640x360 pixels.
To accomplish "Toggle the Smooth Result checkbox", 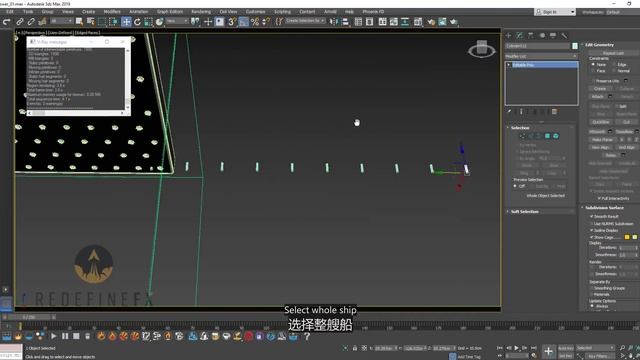I will (x=591, y=216).
